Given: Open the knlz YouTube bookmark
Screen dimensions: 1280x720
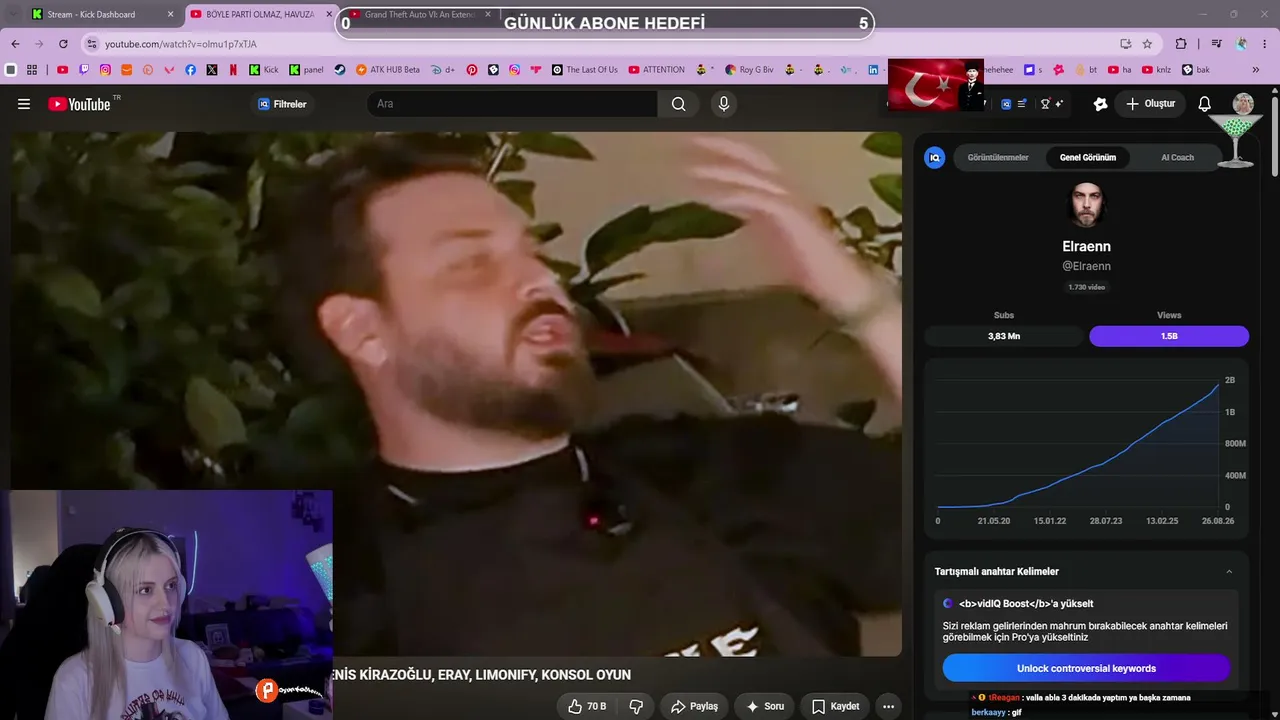Looking at the screenshot, I should [x=1156, y=70].
